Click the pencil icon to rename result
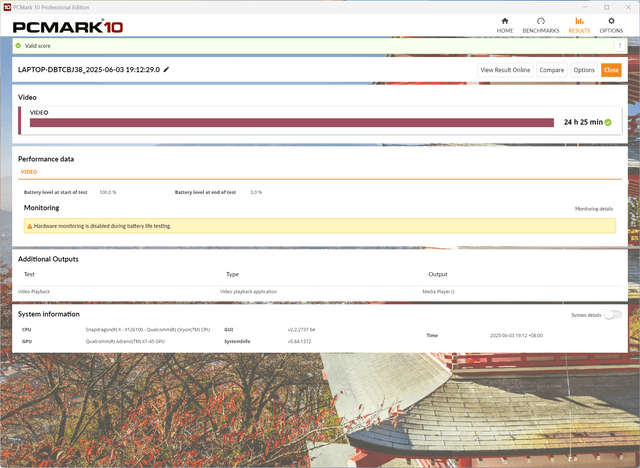 (166, 69)
